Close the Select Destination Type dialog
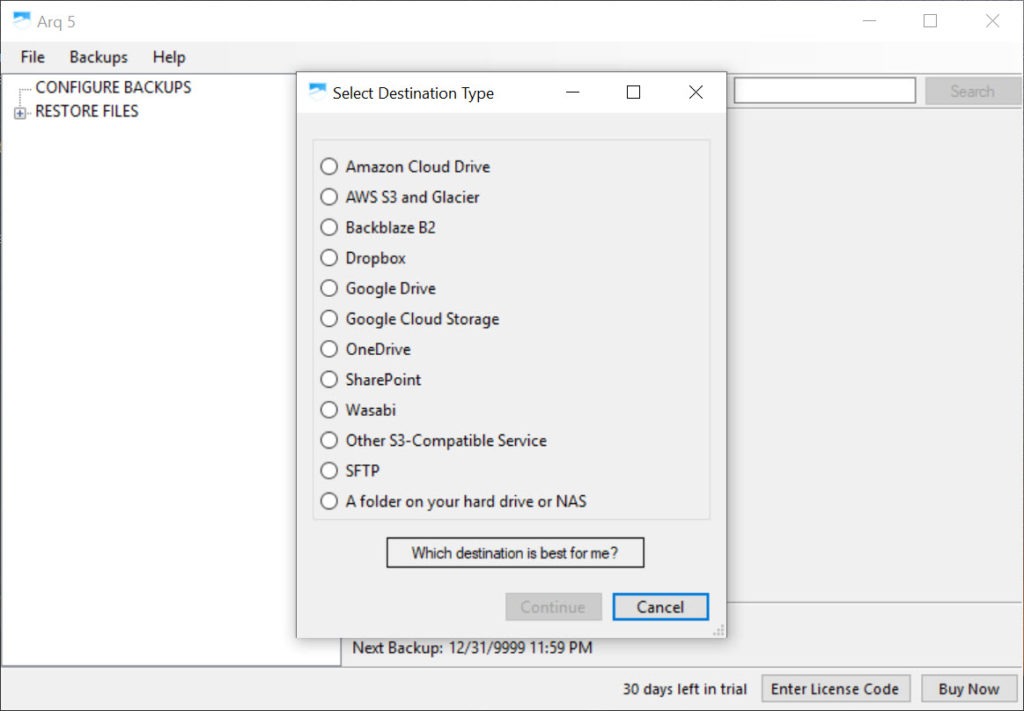 tap(696, 93)
